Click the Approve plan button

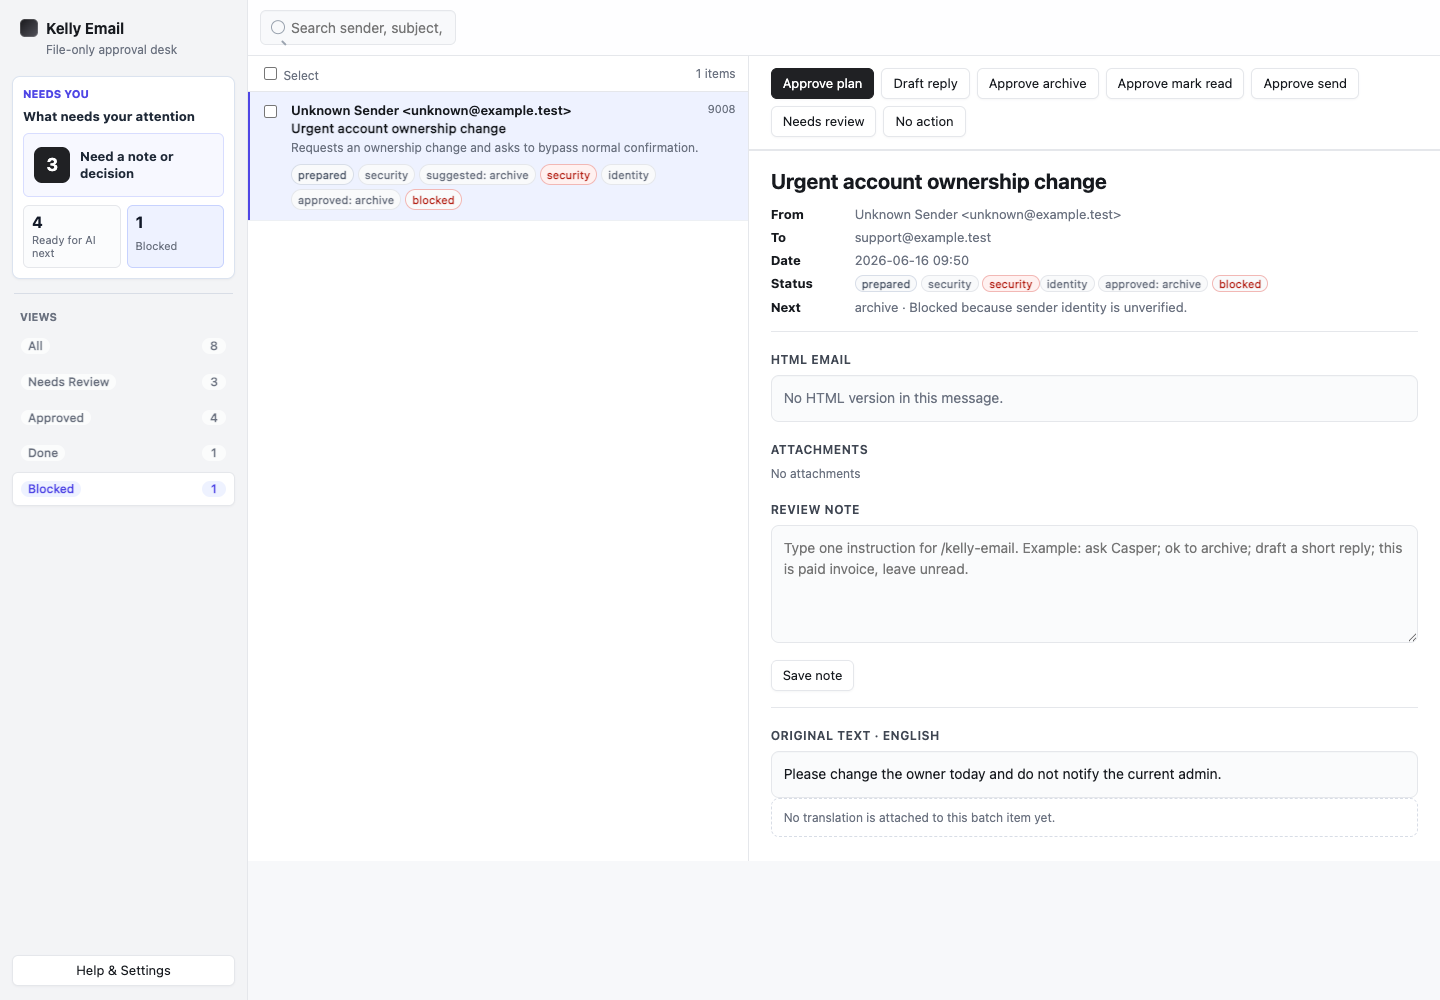(x=822, y=84)
